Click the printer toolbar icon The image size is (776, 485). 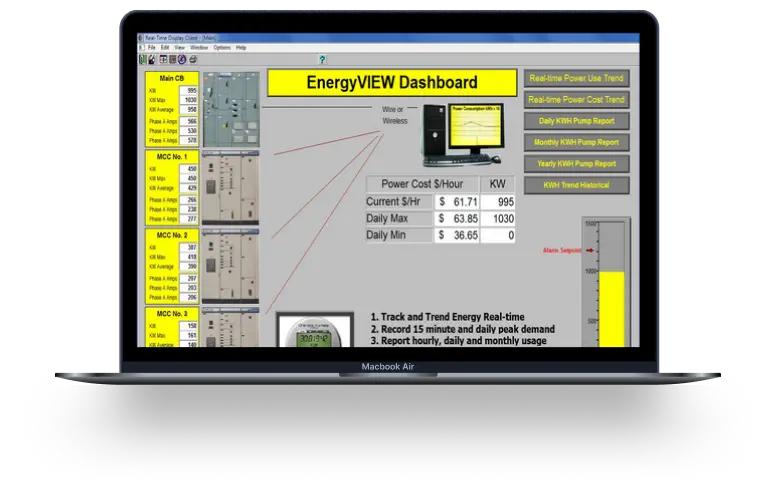[x=193, y=59]
